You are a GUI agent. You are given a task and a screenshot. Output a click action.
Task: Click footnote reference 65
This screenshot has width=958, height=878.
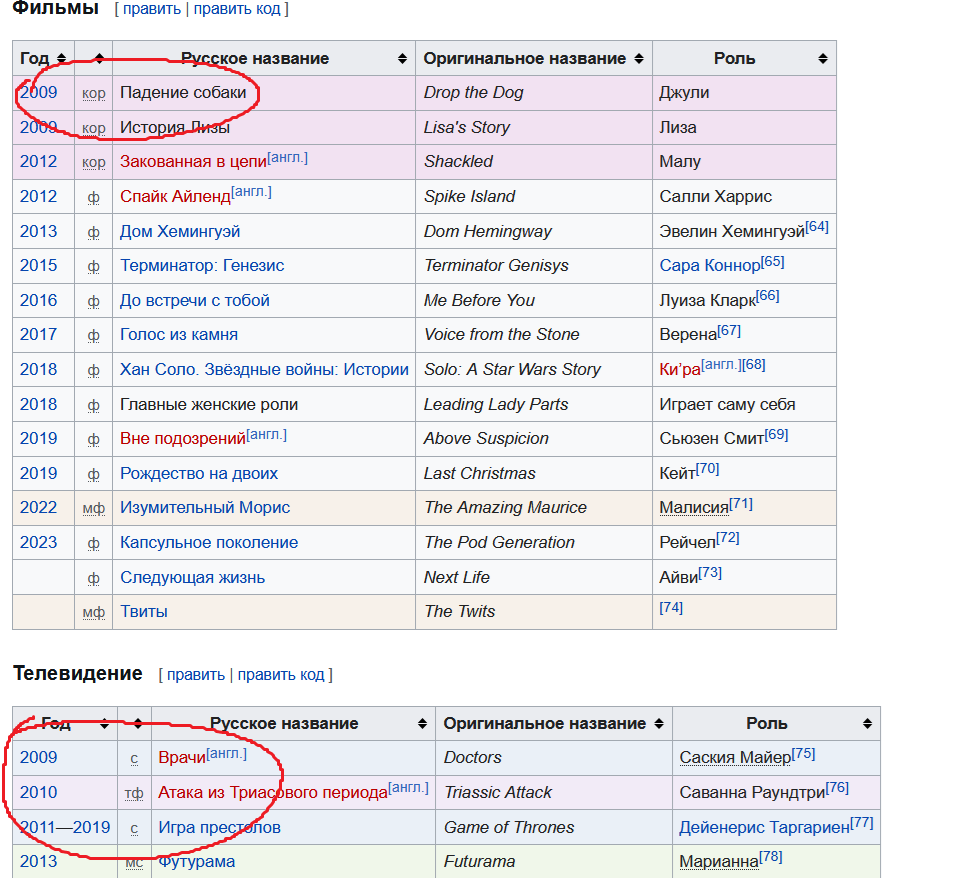pos(772,262)
